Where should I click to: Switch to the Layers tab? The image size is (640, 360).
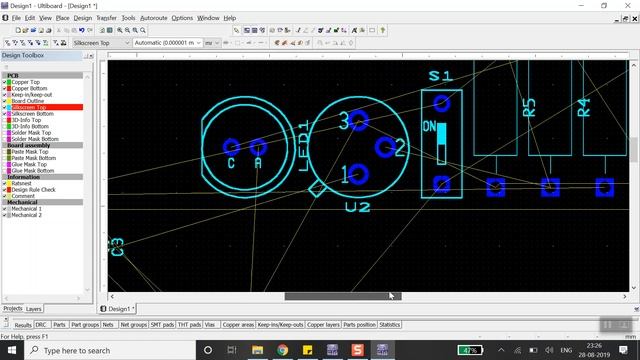pos(33,309)
